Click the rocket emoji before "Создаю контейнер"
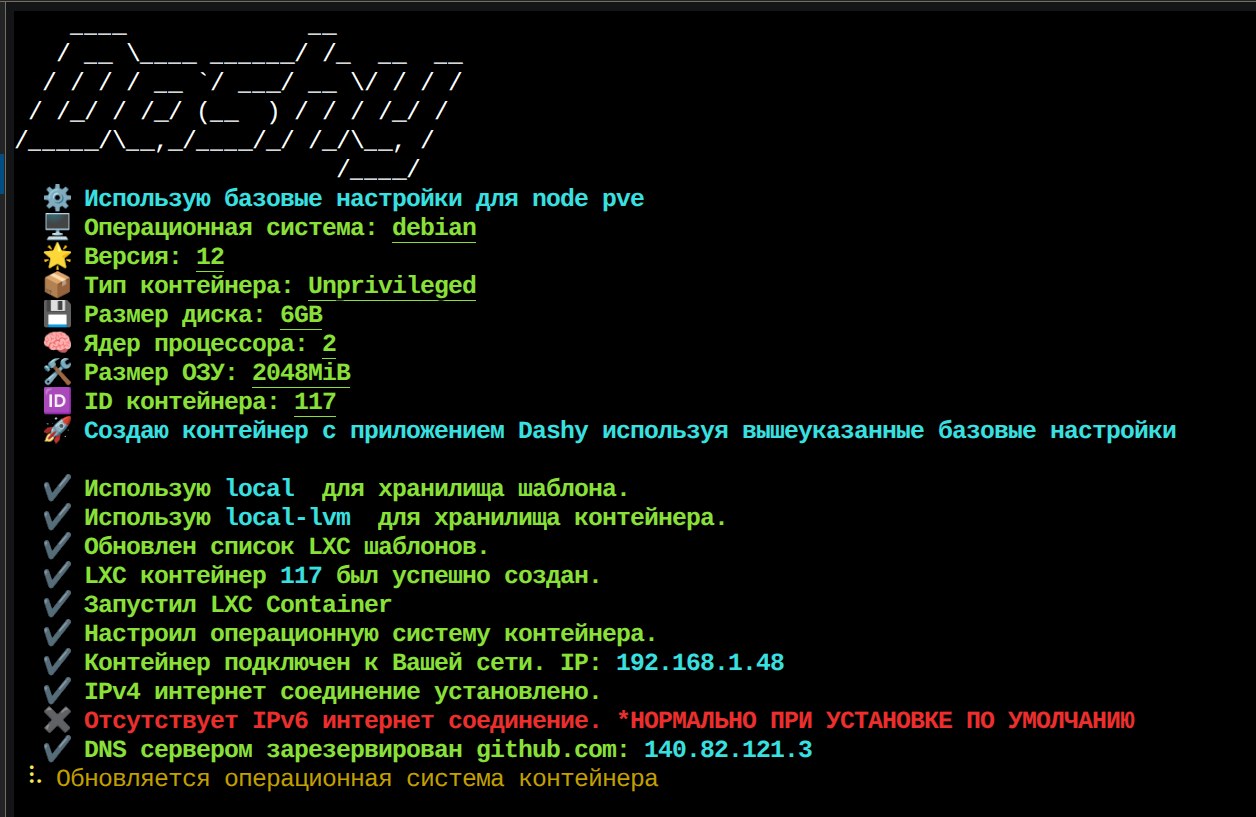Viewport: 1256px width, 817px height. pyautogui.click(x=57, y=430)
